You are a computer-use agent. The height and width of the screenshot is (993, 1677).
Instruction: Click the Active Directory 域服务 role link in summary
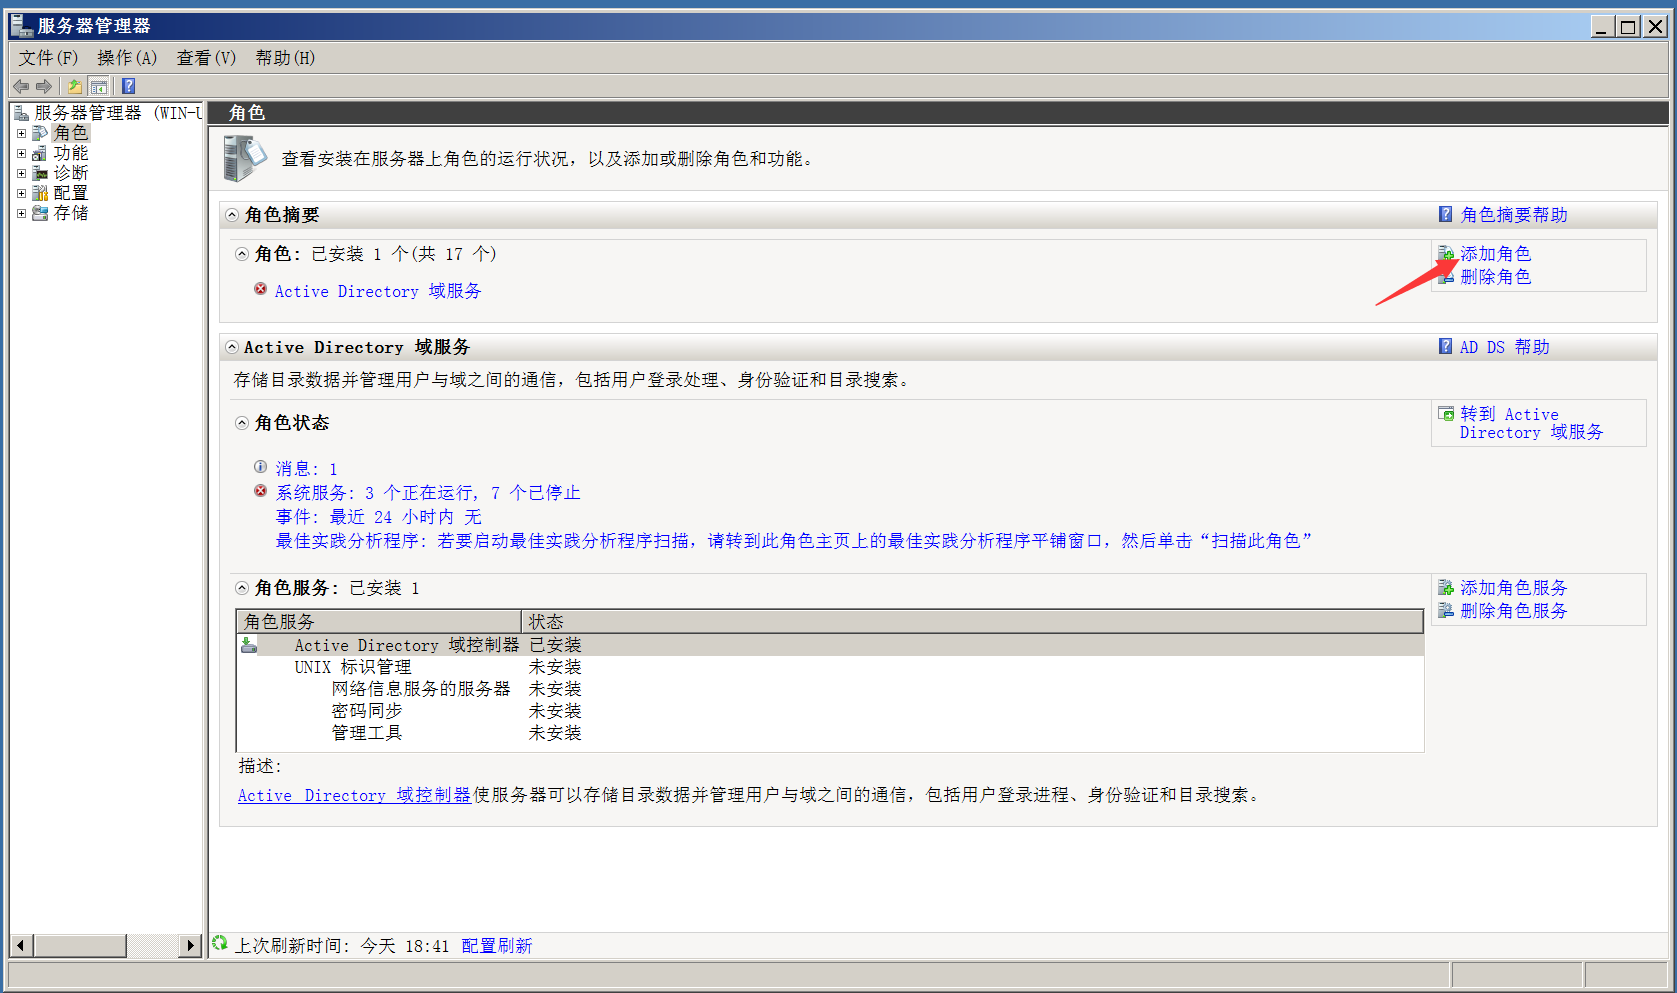[x=378, y=291]
